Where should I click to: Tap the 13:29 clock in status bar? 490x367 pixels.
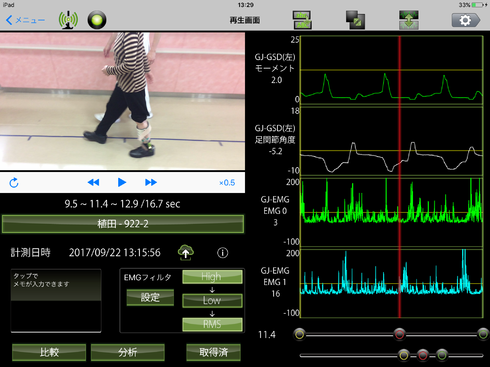pos(246,5)
